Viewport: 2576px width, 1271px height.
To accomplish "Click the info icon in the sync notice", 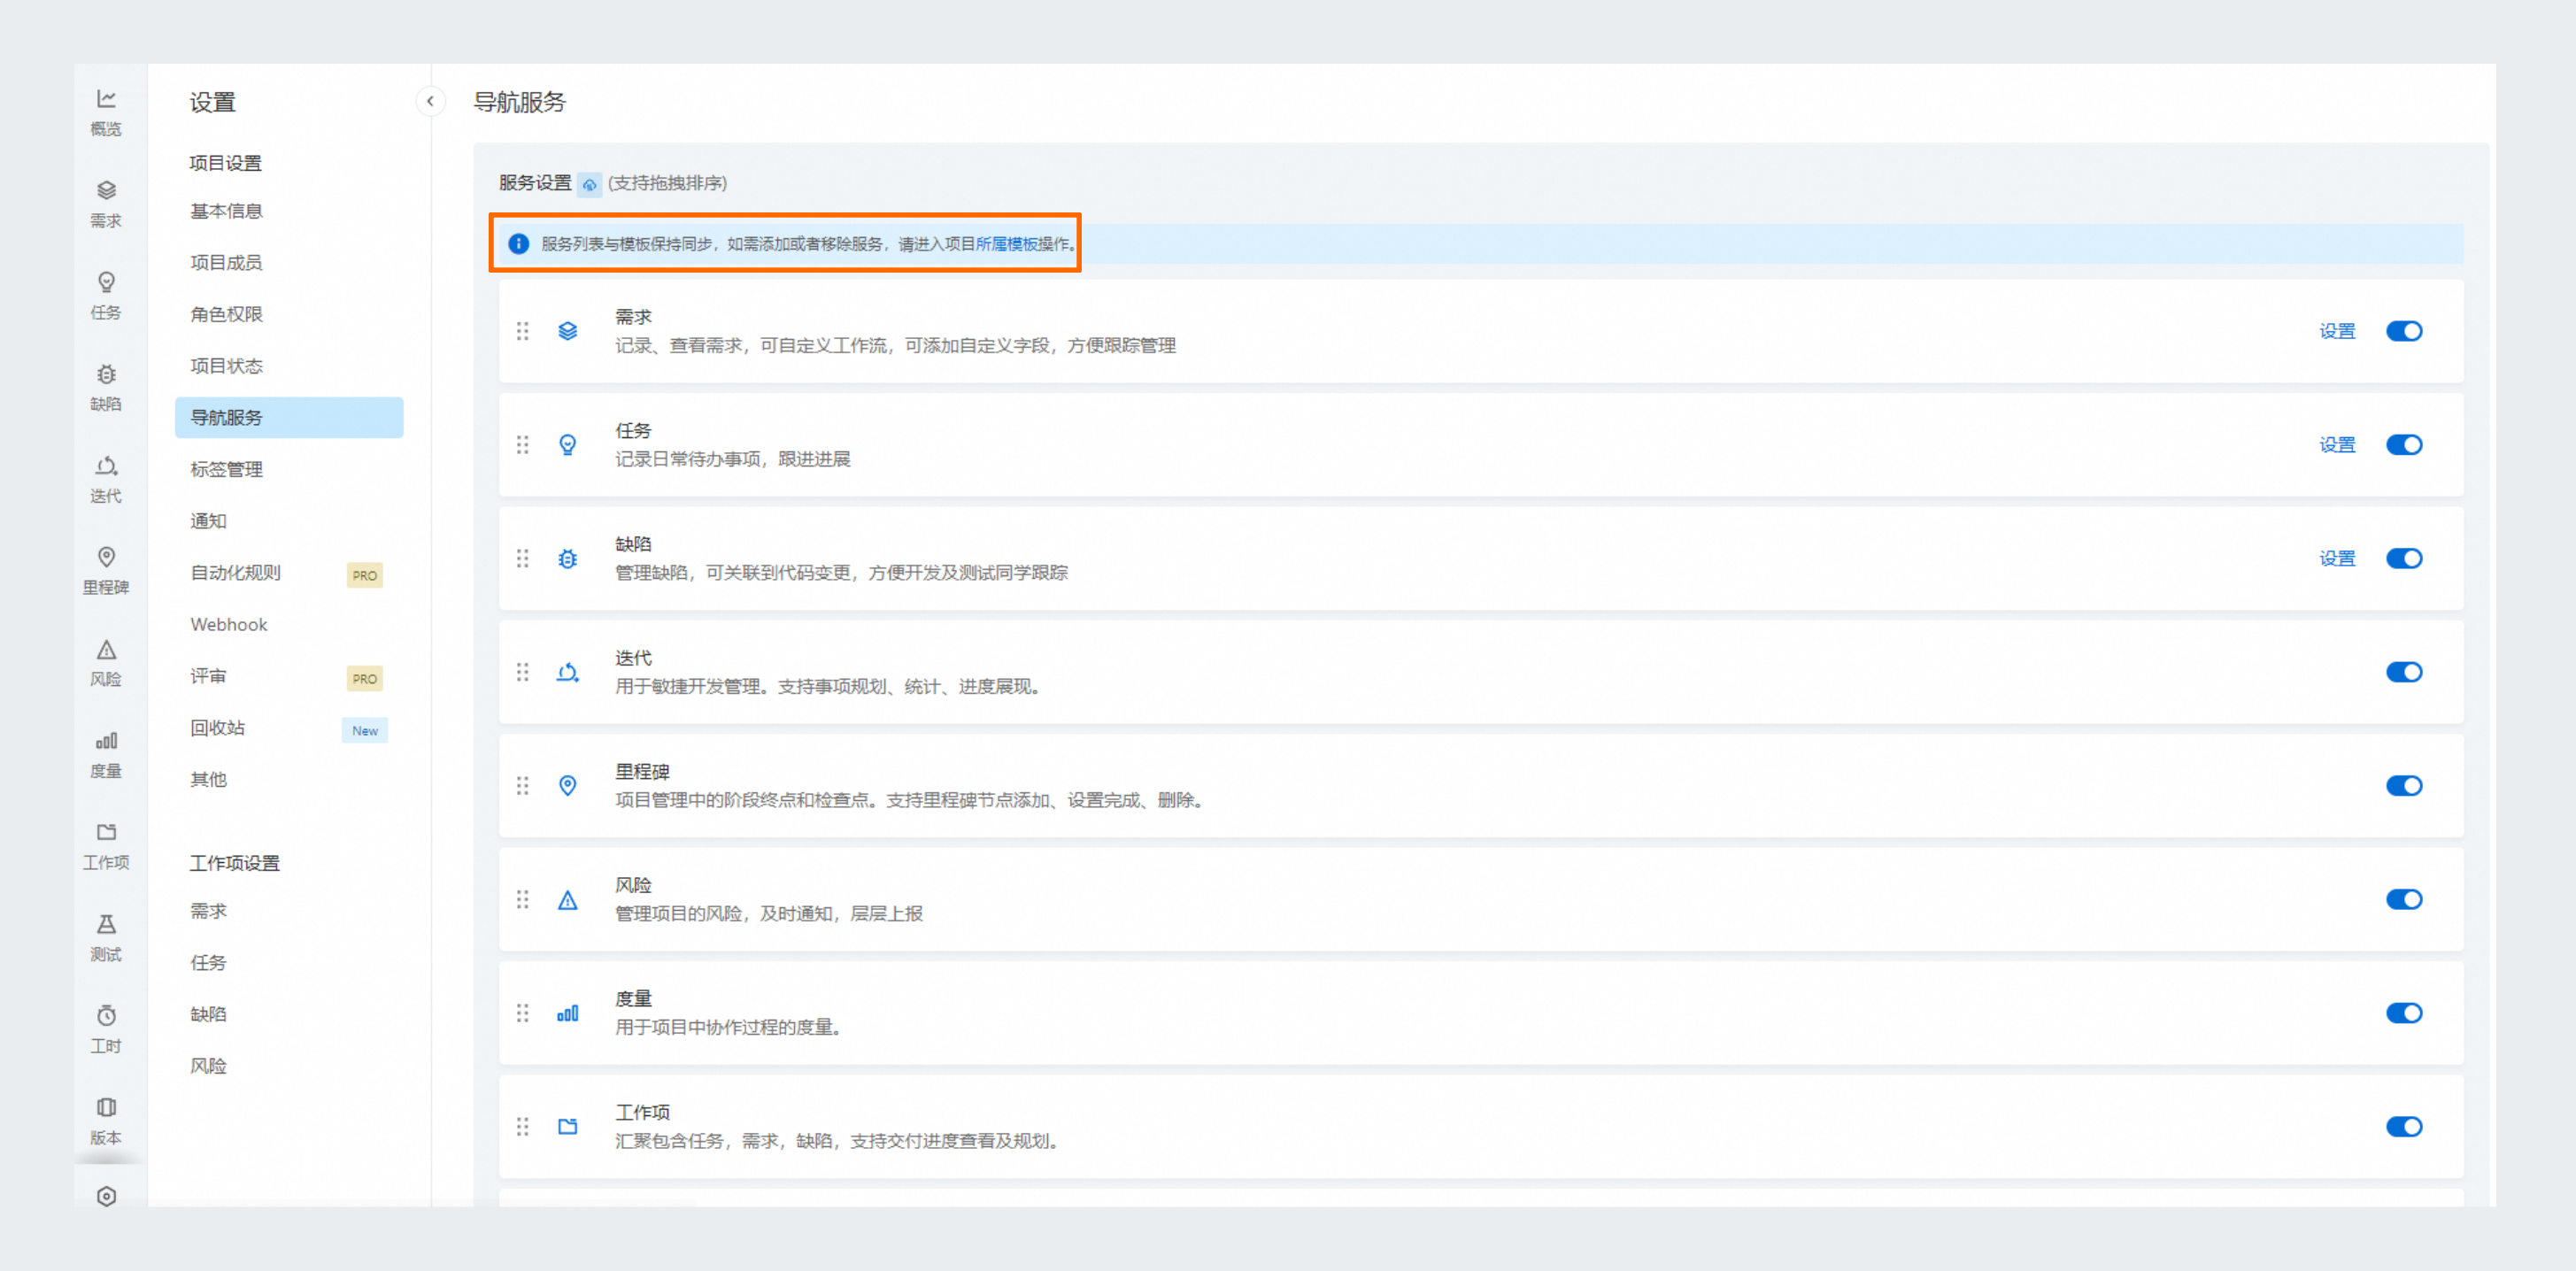I will pyautogui.click(x=518, y=244).
